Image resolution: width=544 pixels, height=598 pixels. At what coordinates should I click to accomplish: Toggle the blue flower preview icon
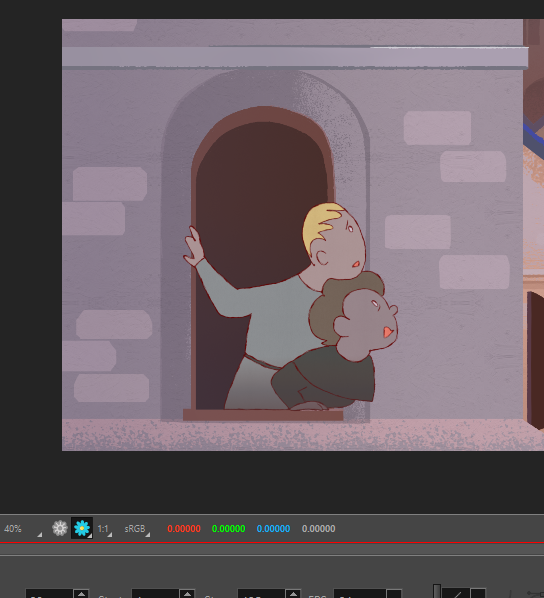click(82, 528)
